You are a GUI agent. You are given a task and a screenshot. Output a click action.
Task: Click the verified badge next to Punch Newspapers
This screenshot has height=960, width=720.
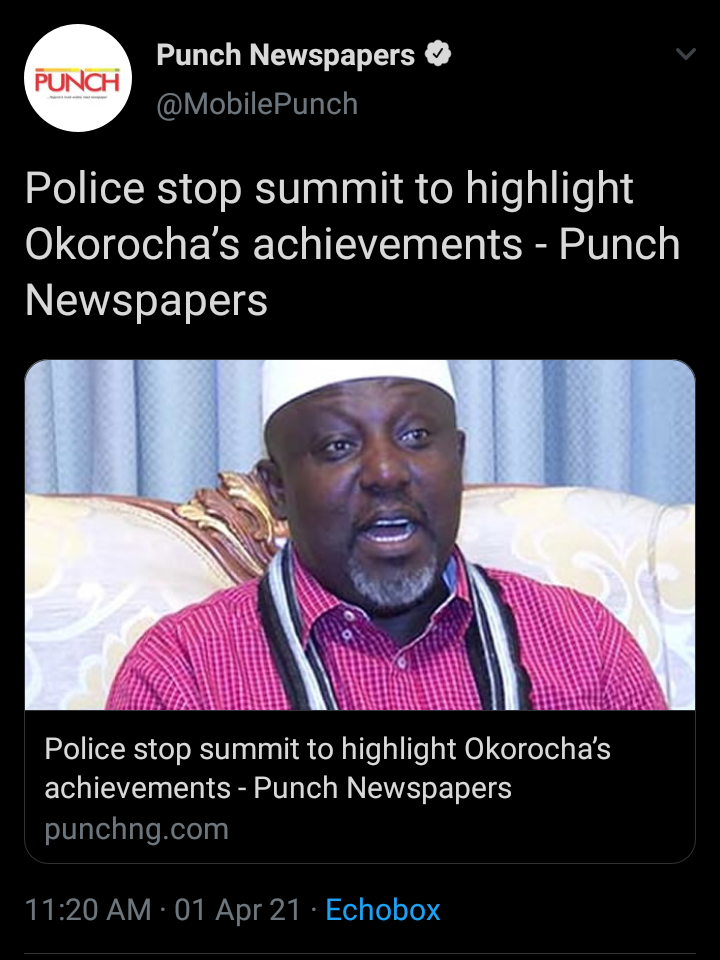click(438, 54)
